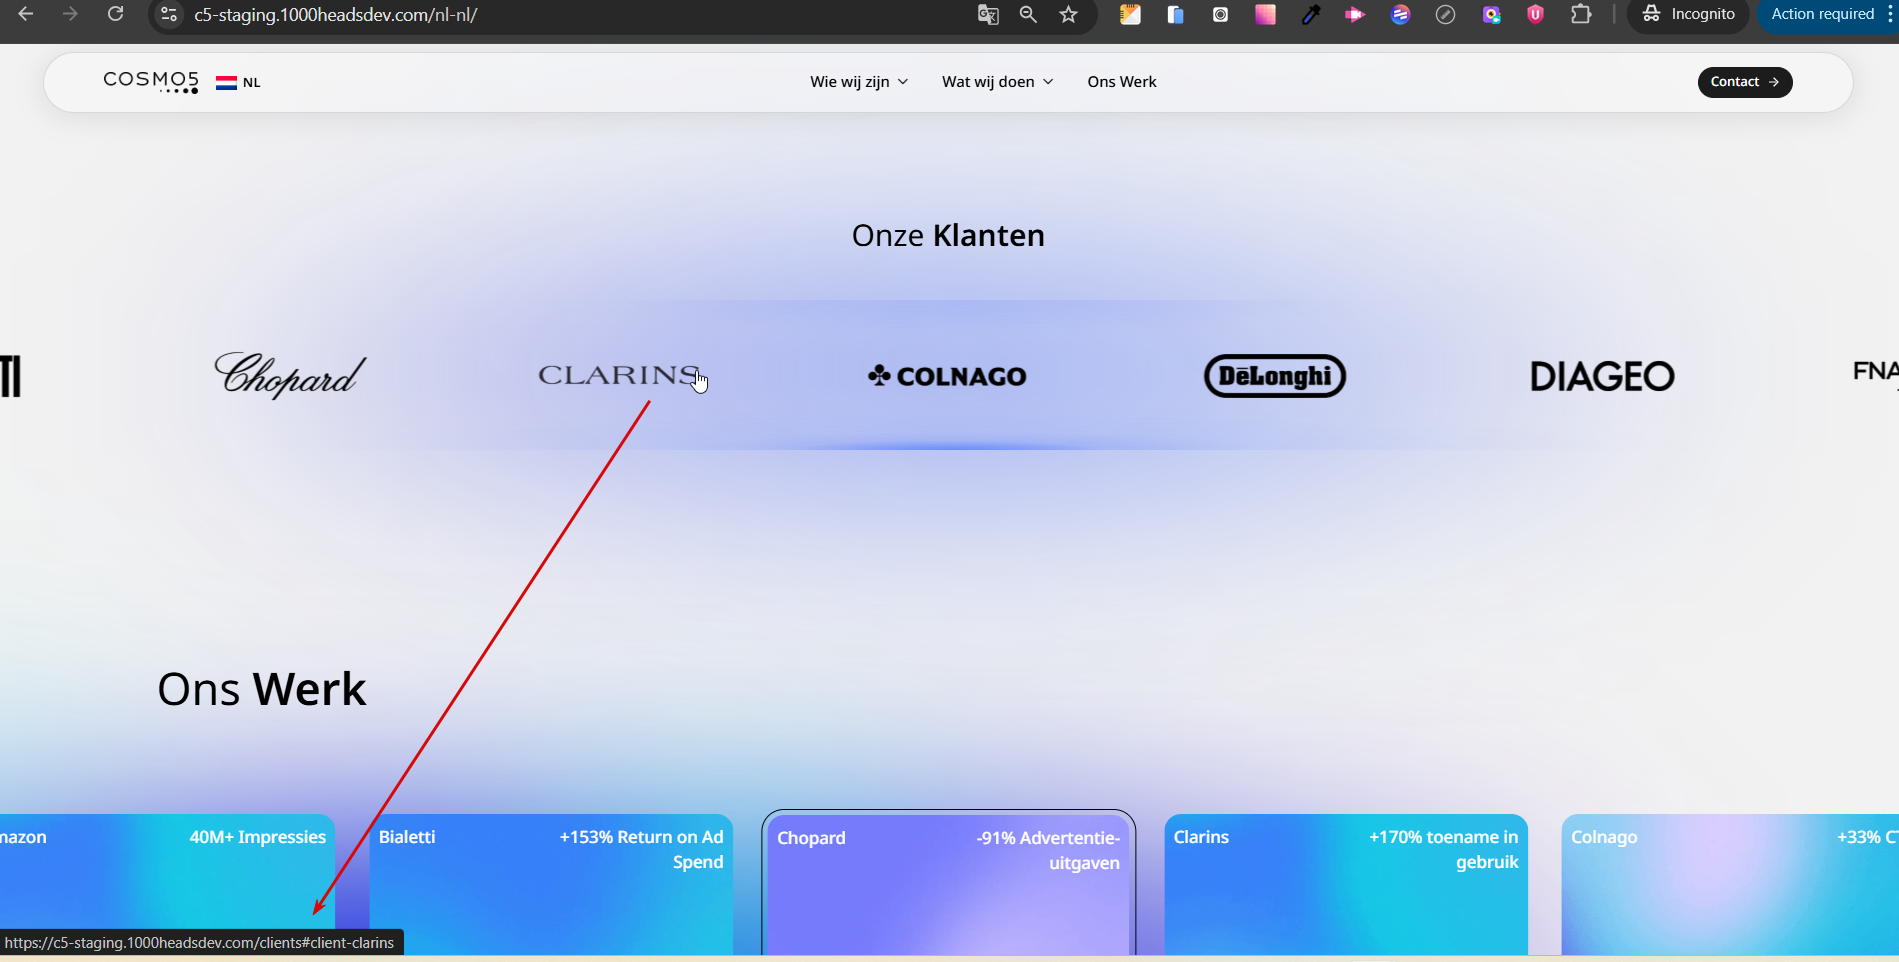Open the zoom magnifier in address bar
1899x962 pixels.
(x=1028, y=15)
